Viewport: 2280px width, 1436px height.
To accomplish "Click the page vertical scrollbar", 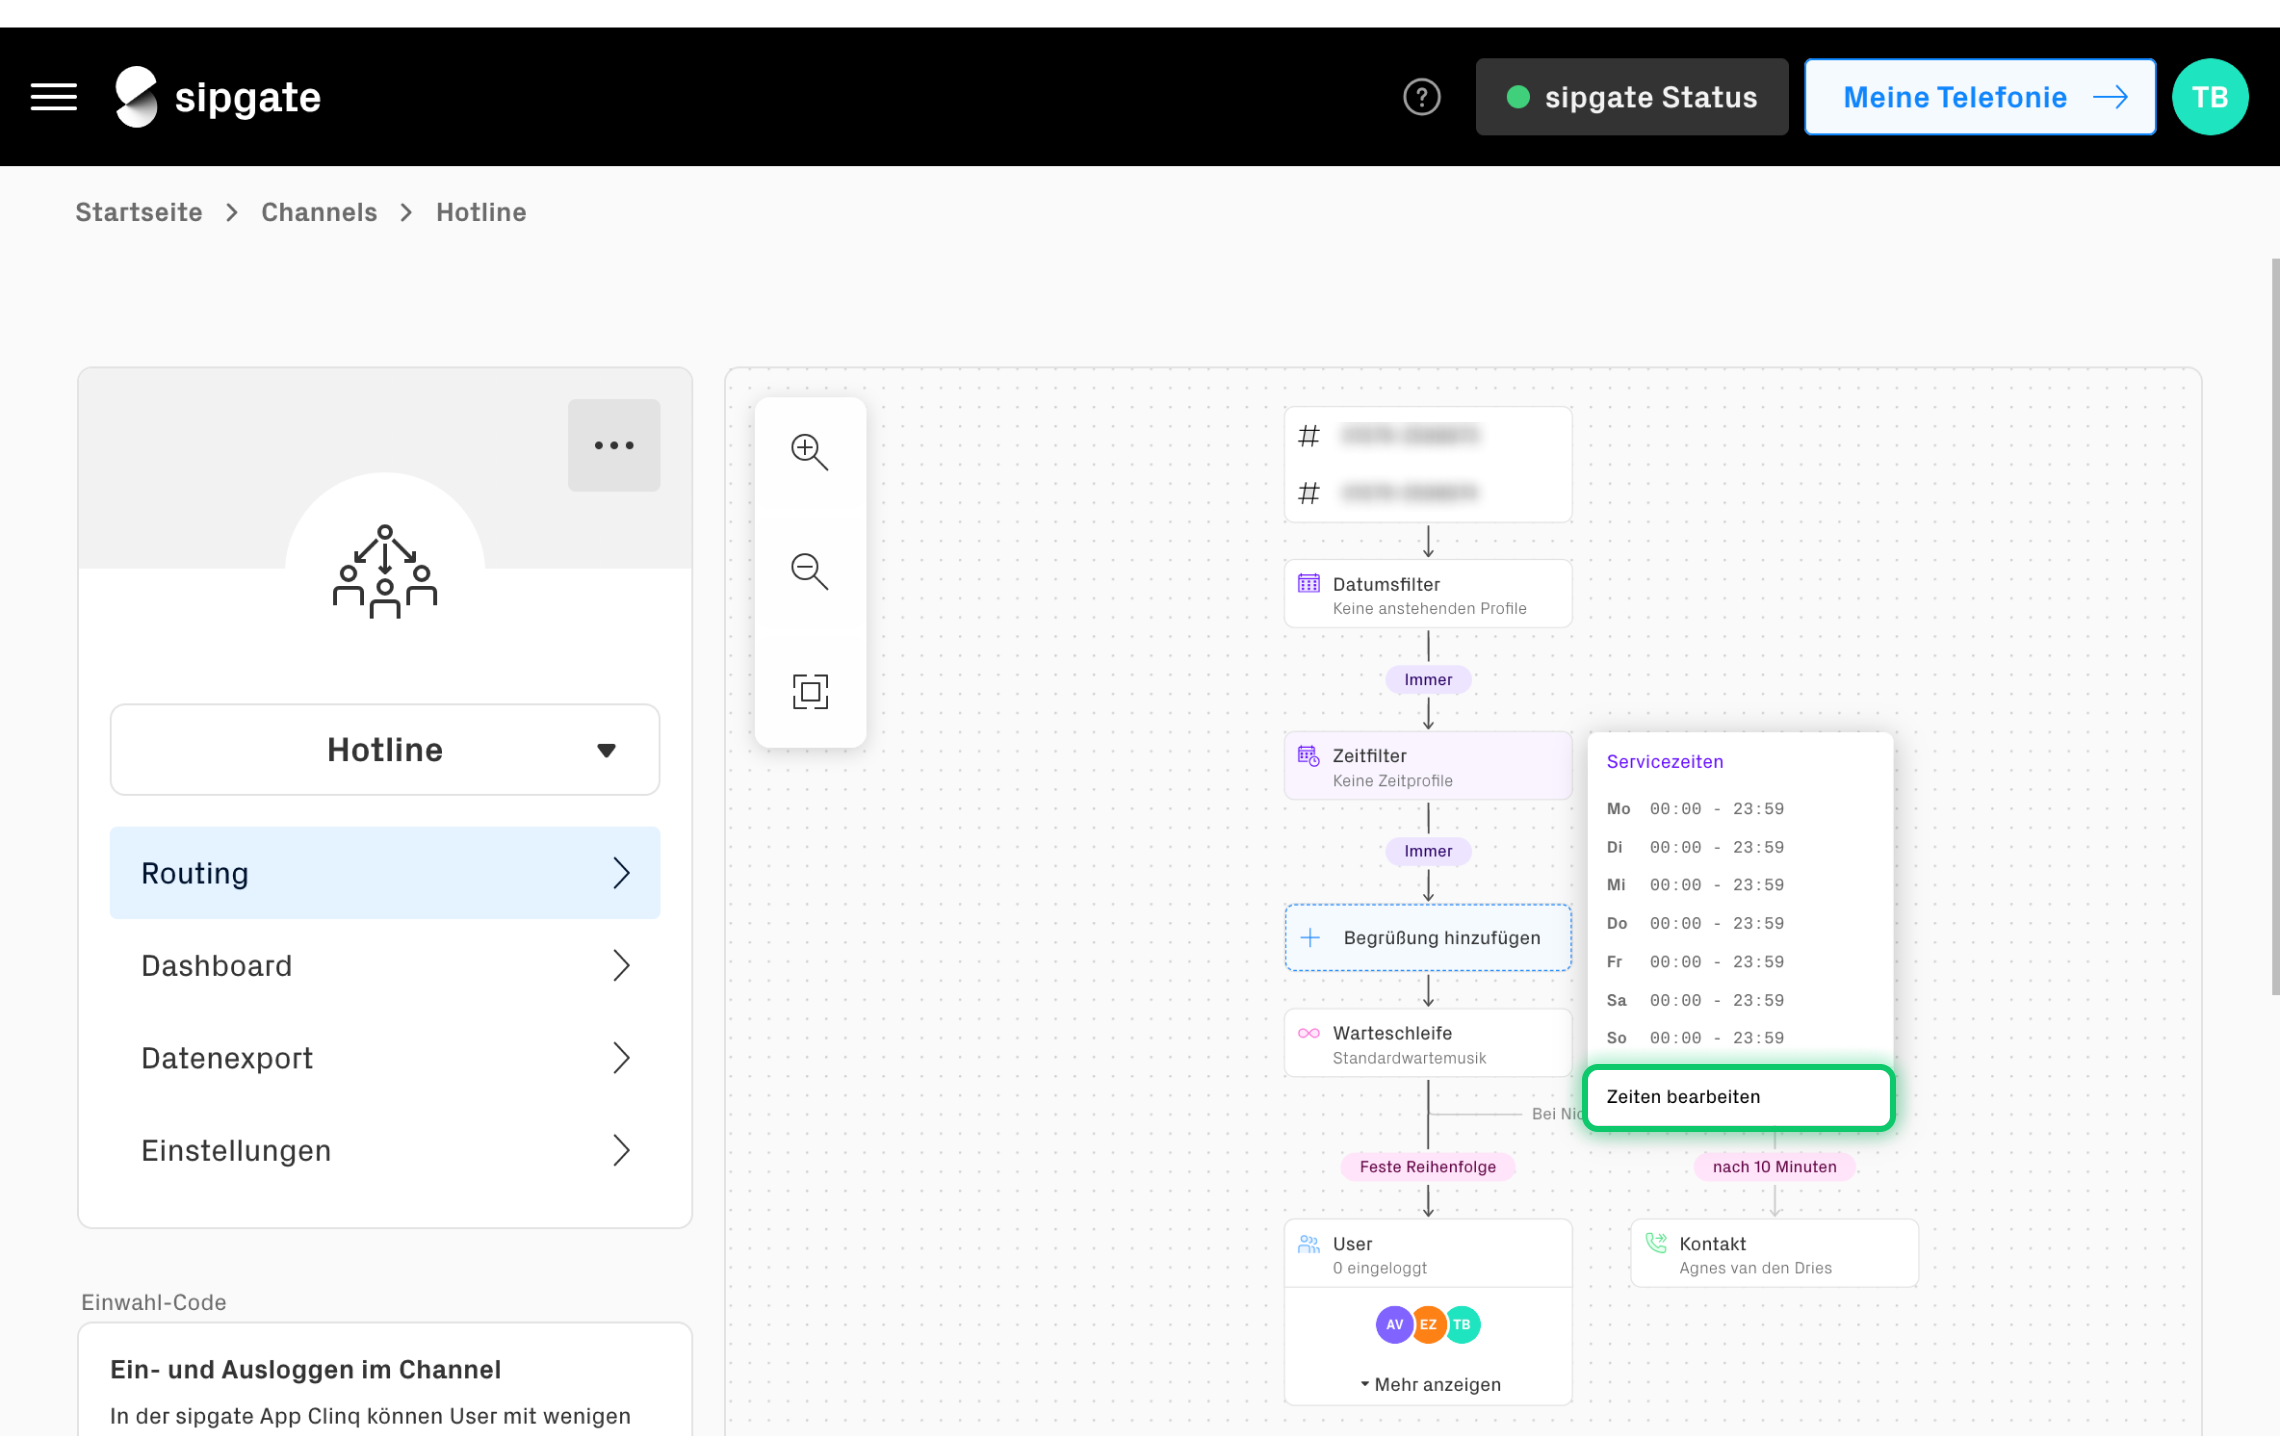I will (x=2275, y=627).
